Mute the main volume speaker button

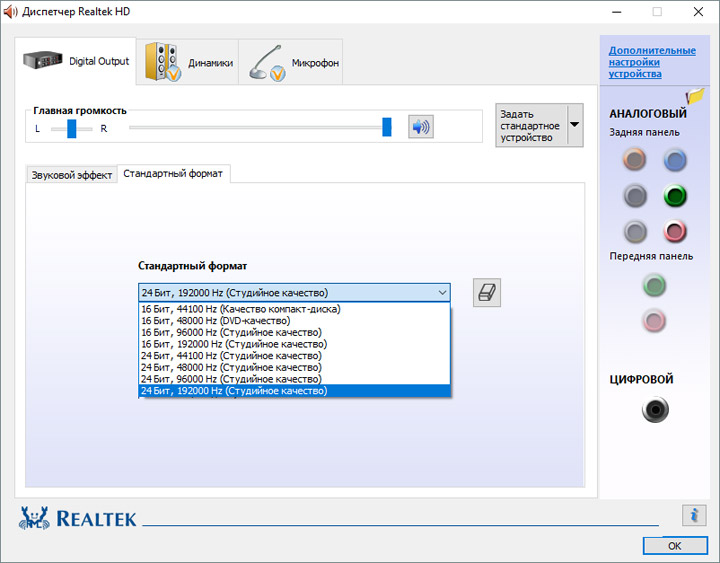point(421,127)
